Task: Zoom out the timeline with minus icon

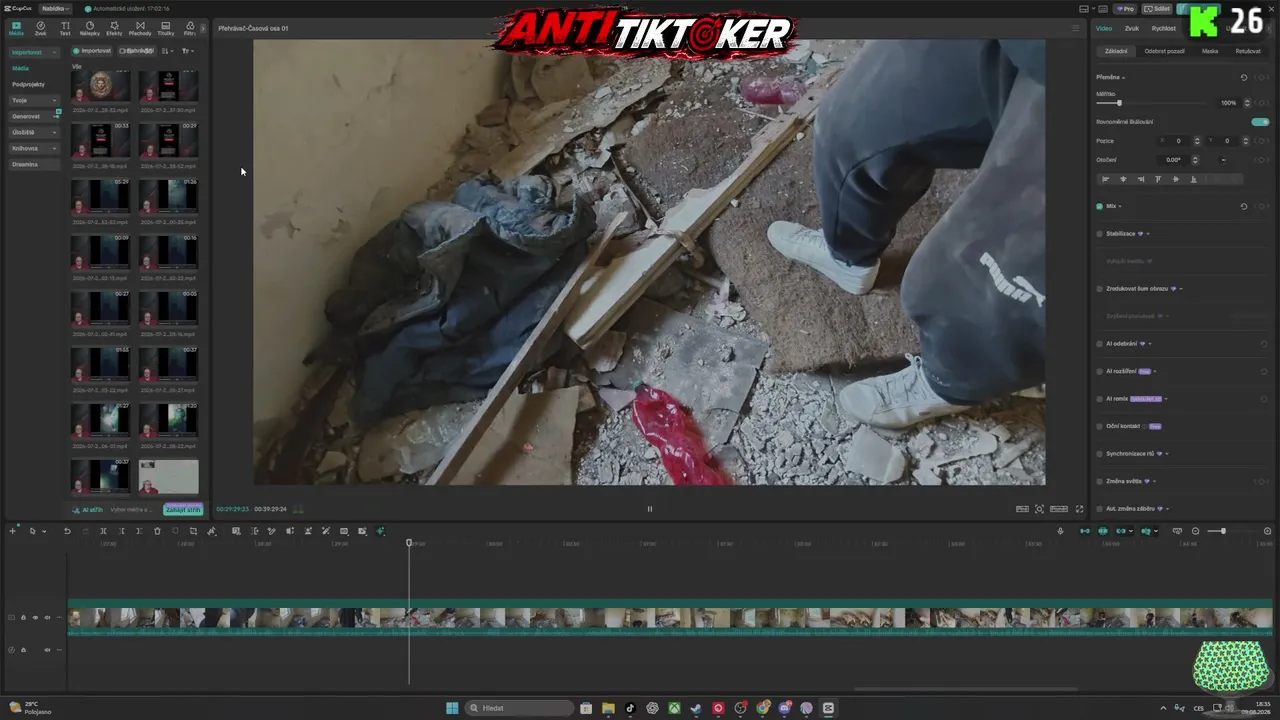Action: coord(1196,531)
